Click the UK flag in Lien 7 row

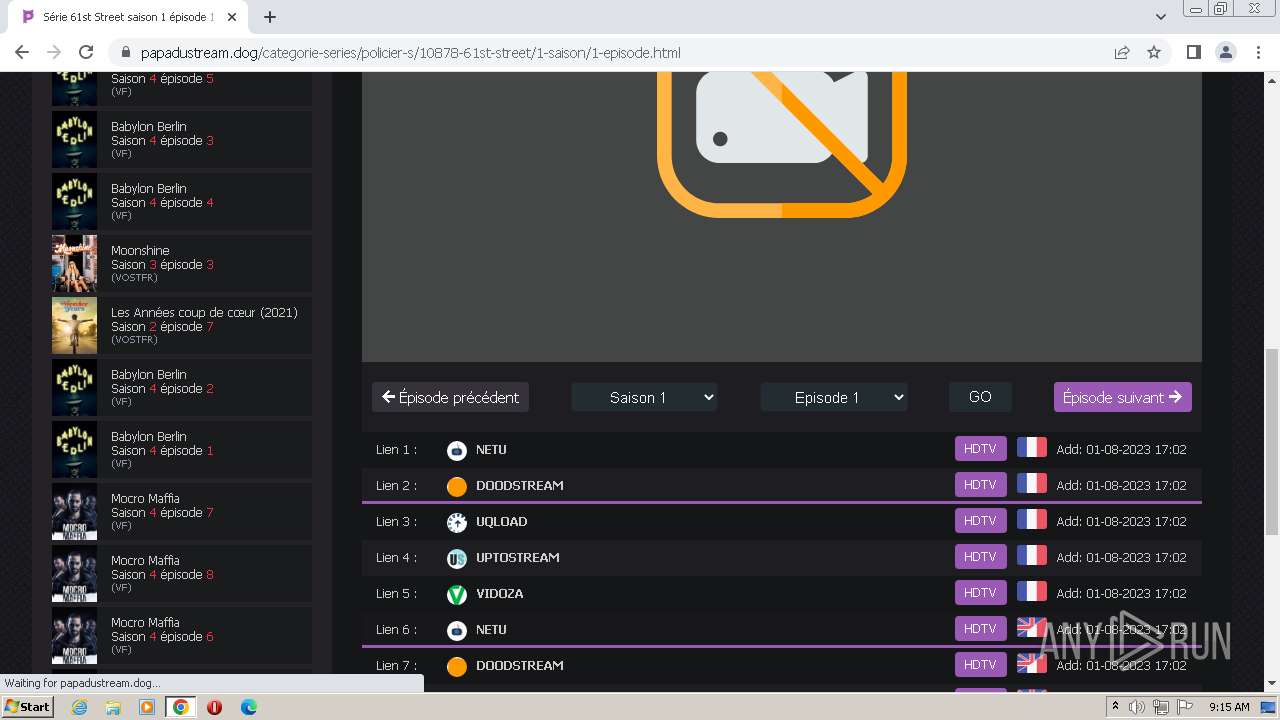click(x=1032, y=664)
